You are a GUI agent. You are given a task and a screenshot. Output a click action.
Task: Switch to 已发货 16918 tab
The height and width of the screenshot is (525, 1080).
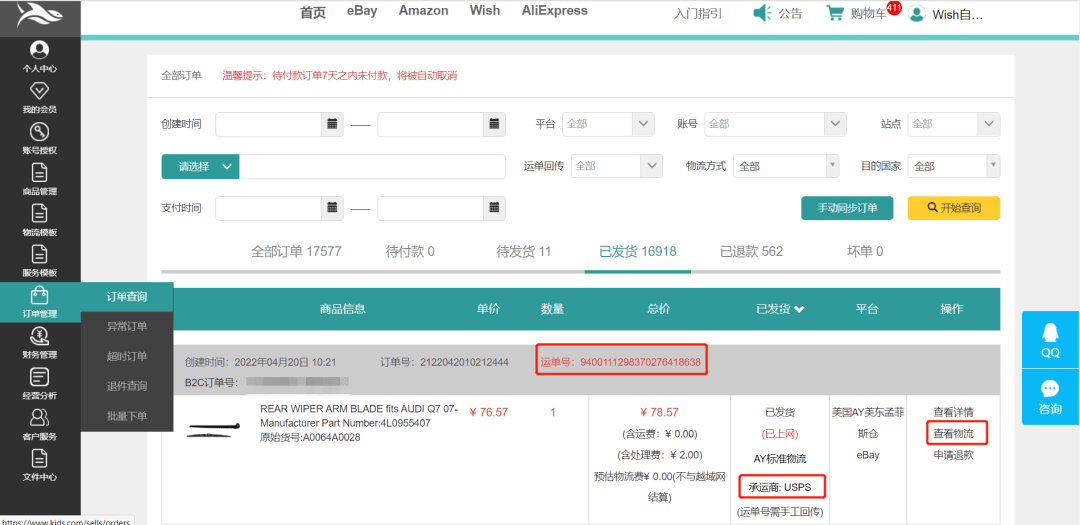[x=638, y=251]
